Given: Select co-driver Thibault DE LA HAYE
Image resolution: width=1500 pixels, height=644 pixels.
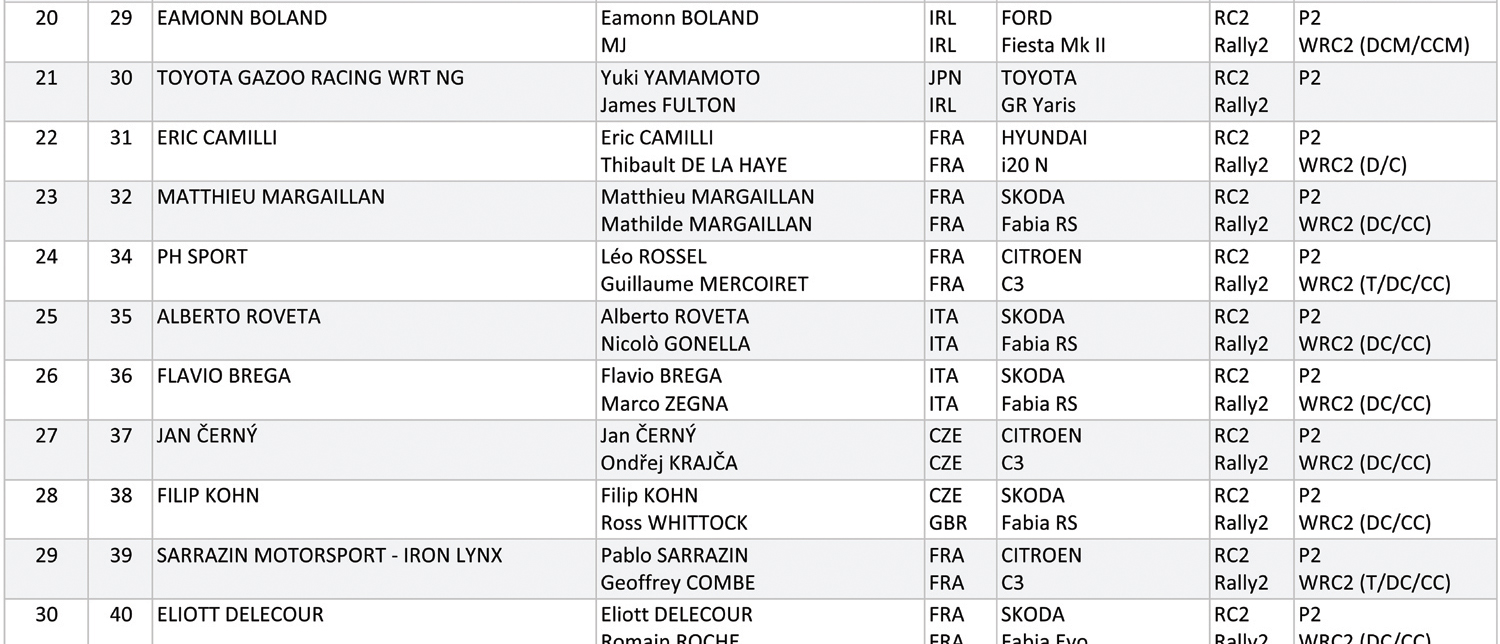Looking at the screenshot, I should (x=694, y=165).
